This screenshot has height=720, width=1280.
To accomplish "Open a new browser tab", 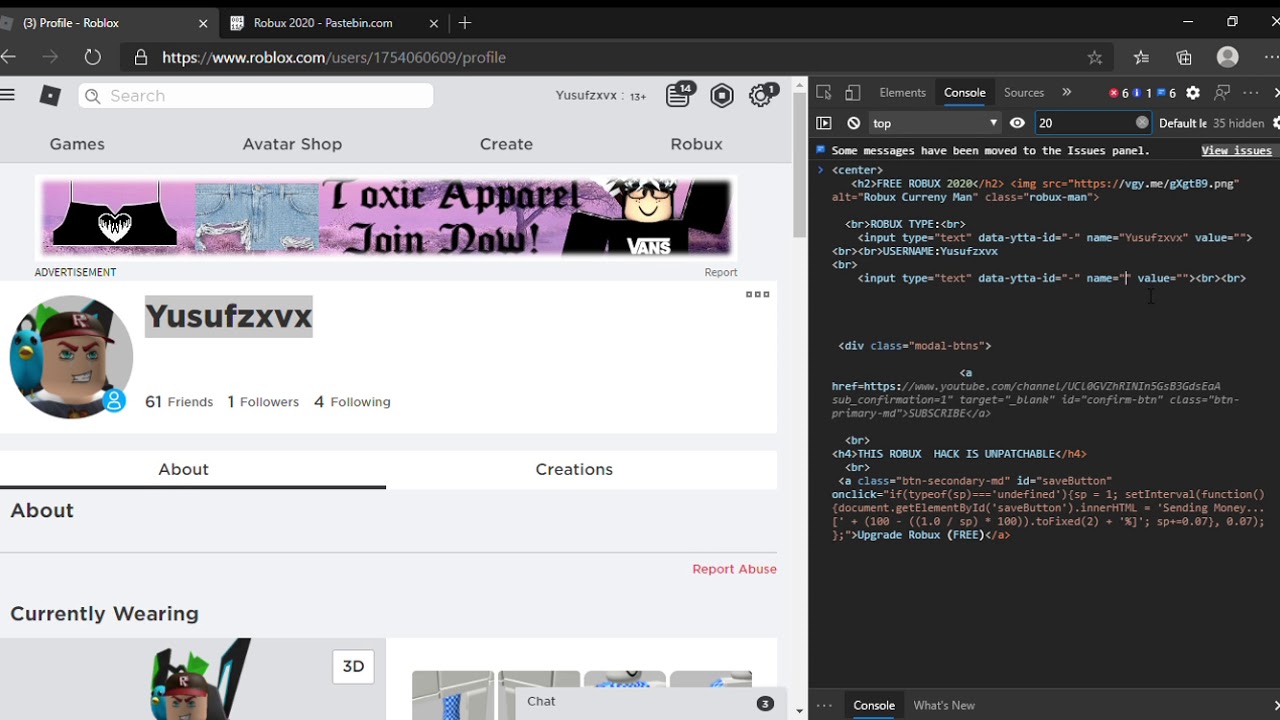I will click(465, 22).
